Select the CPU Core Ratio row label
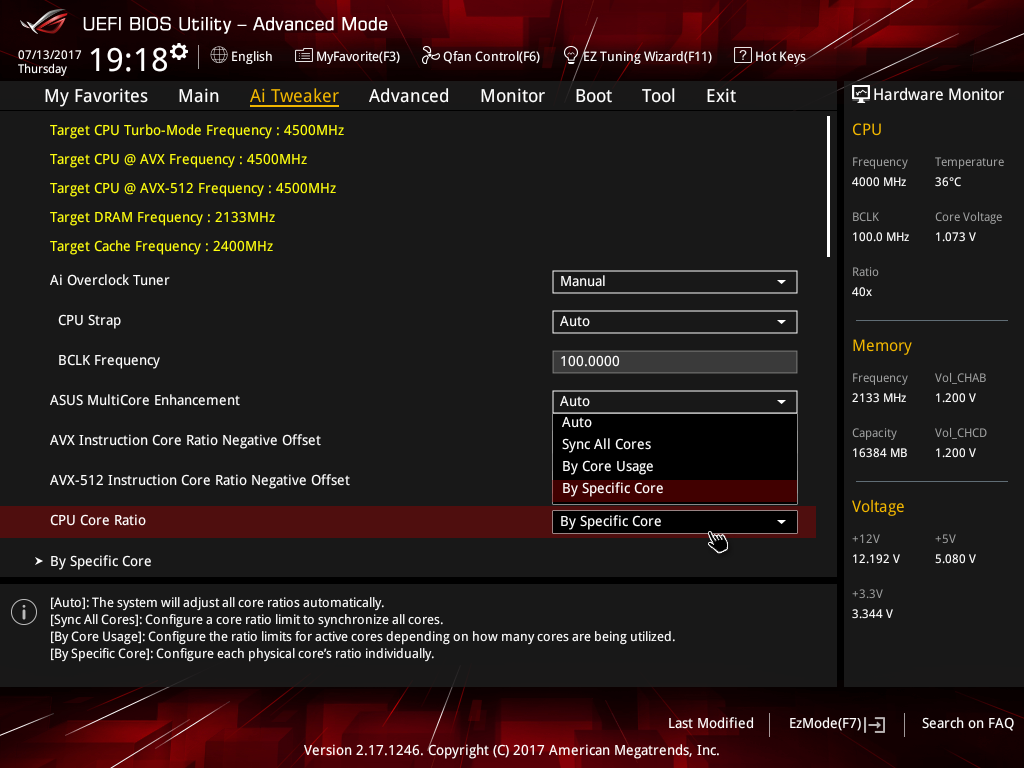The width and height of the screenshot is (1024, 768). 98,520
